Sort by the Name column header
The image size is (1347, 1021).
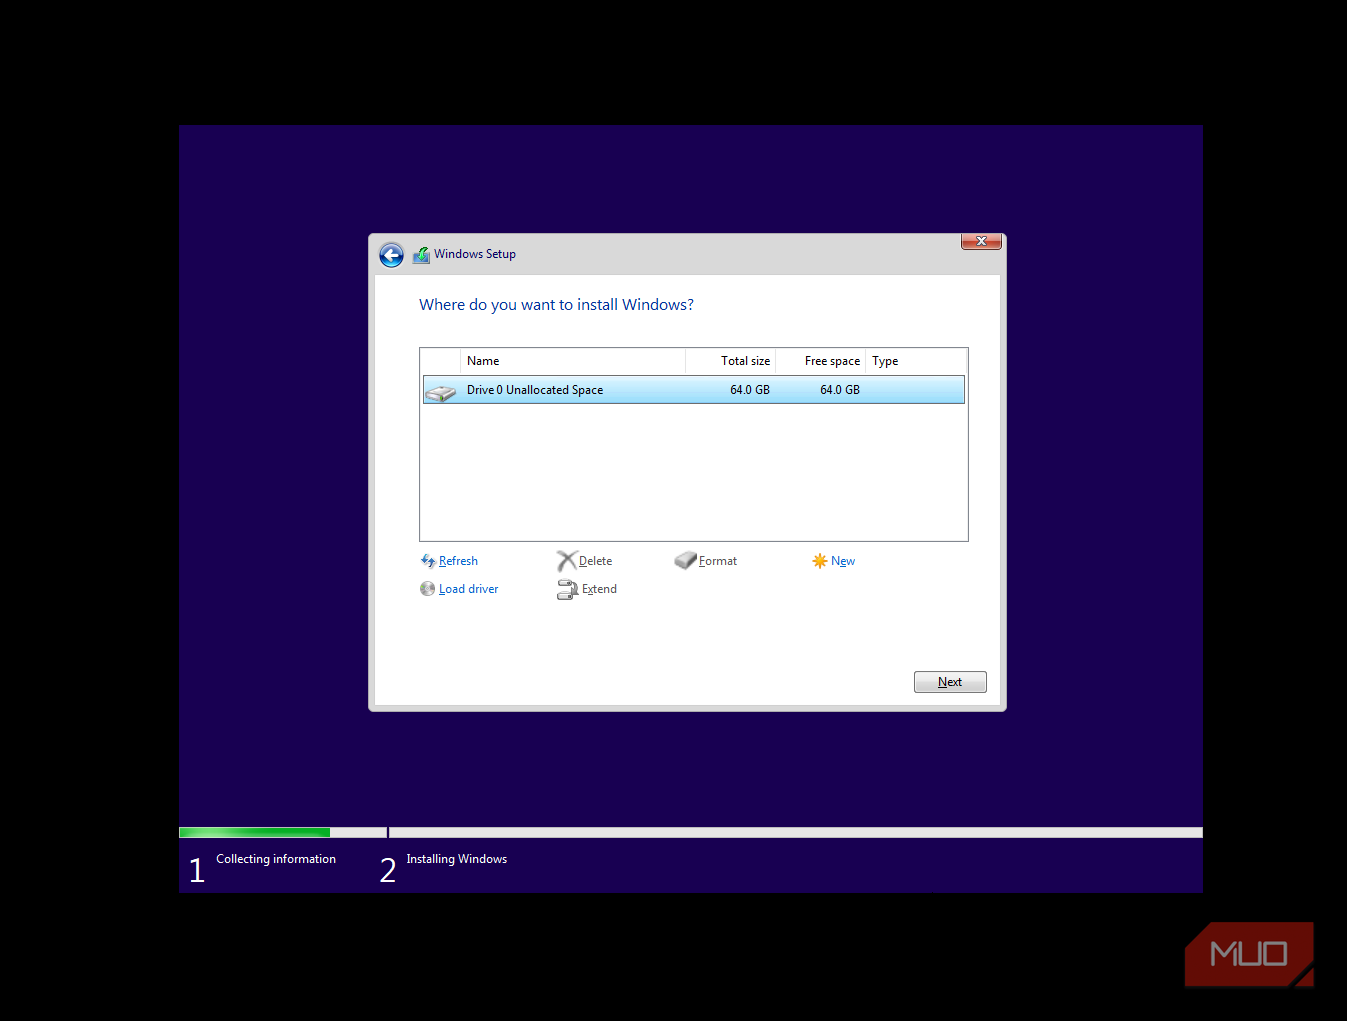pos(573,361)
